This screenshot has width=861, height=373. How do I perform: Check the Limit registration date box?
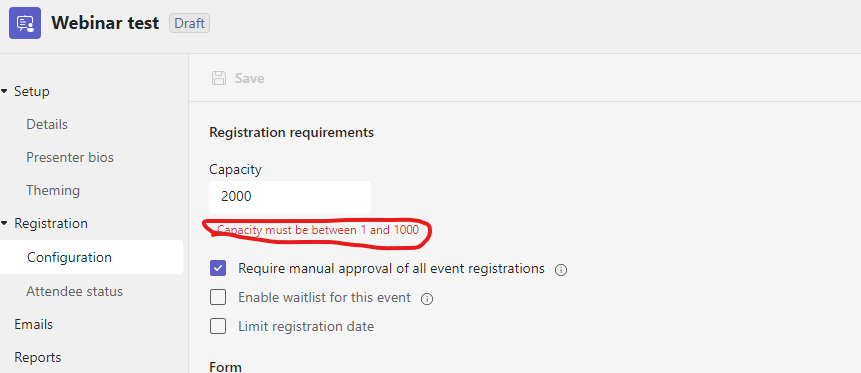pyautogui.click(x=218, y=327)
